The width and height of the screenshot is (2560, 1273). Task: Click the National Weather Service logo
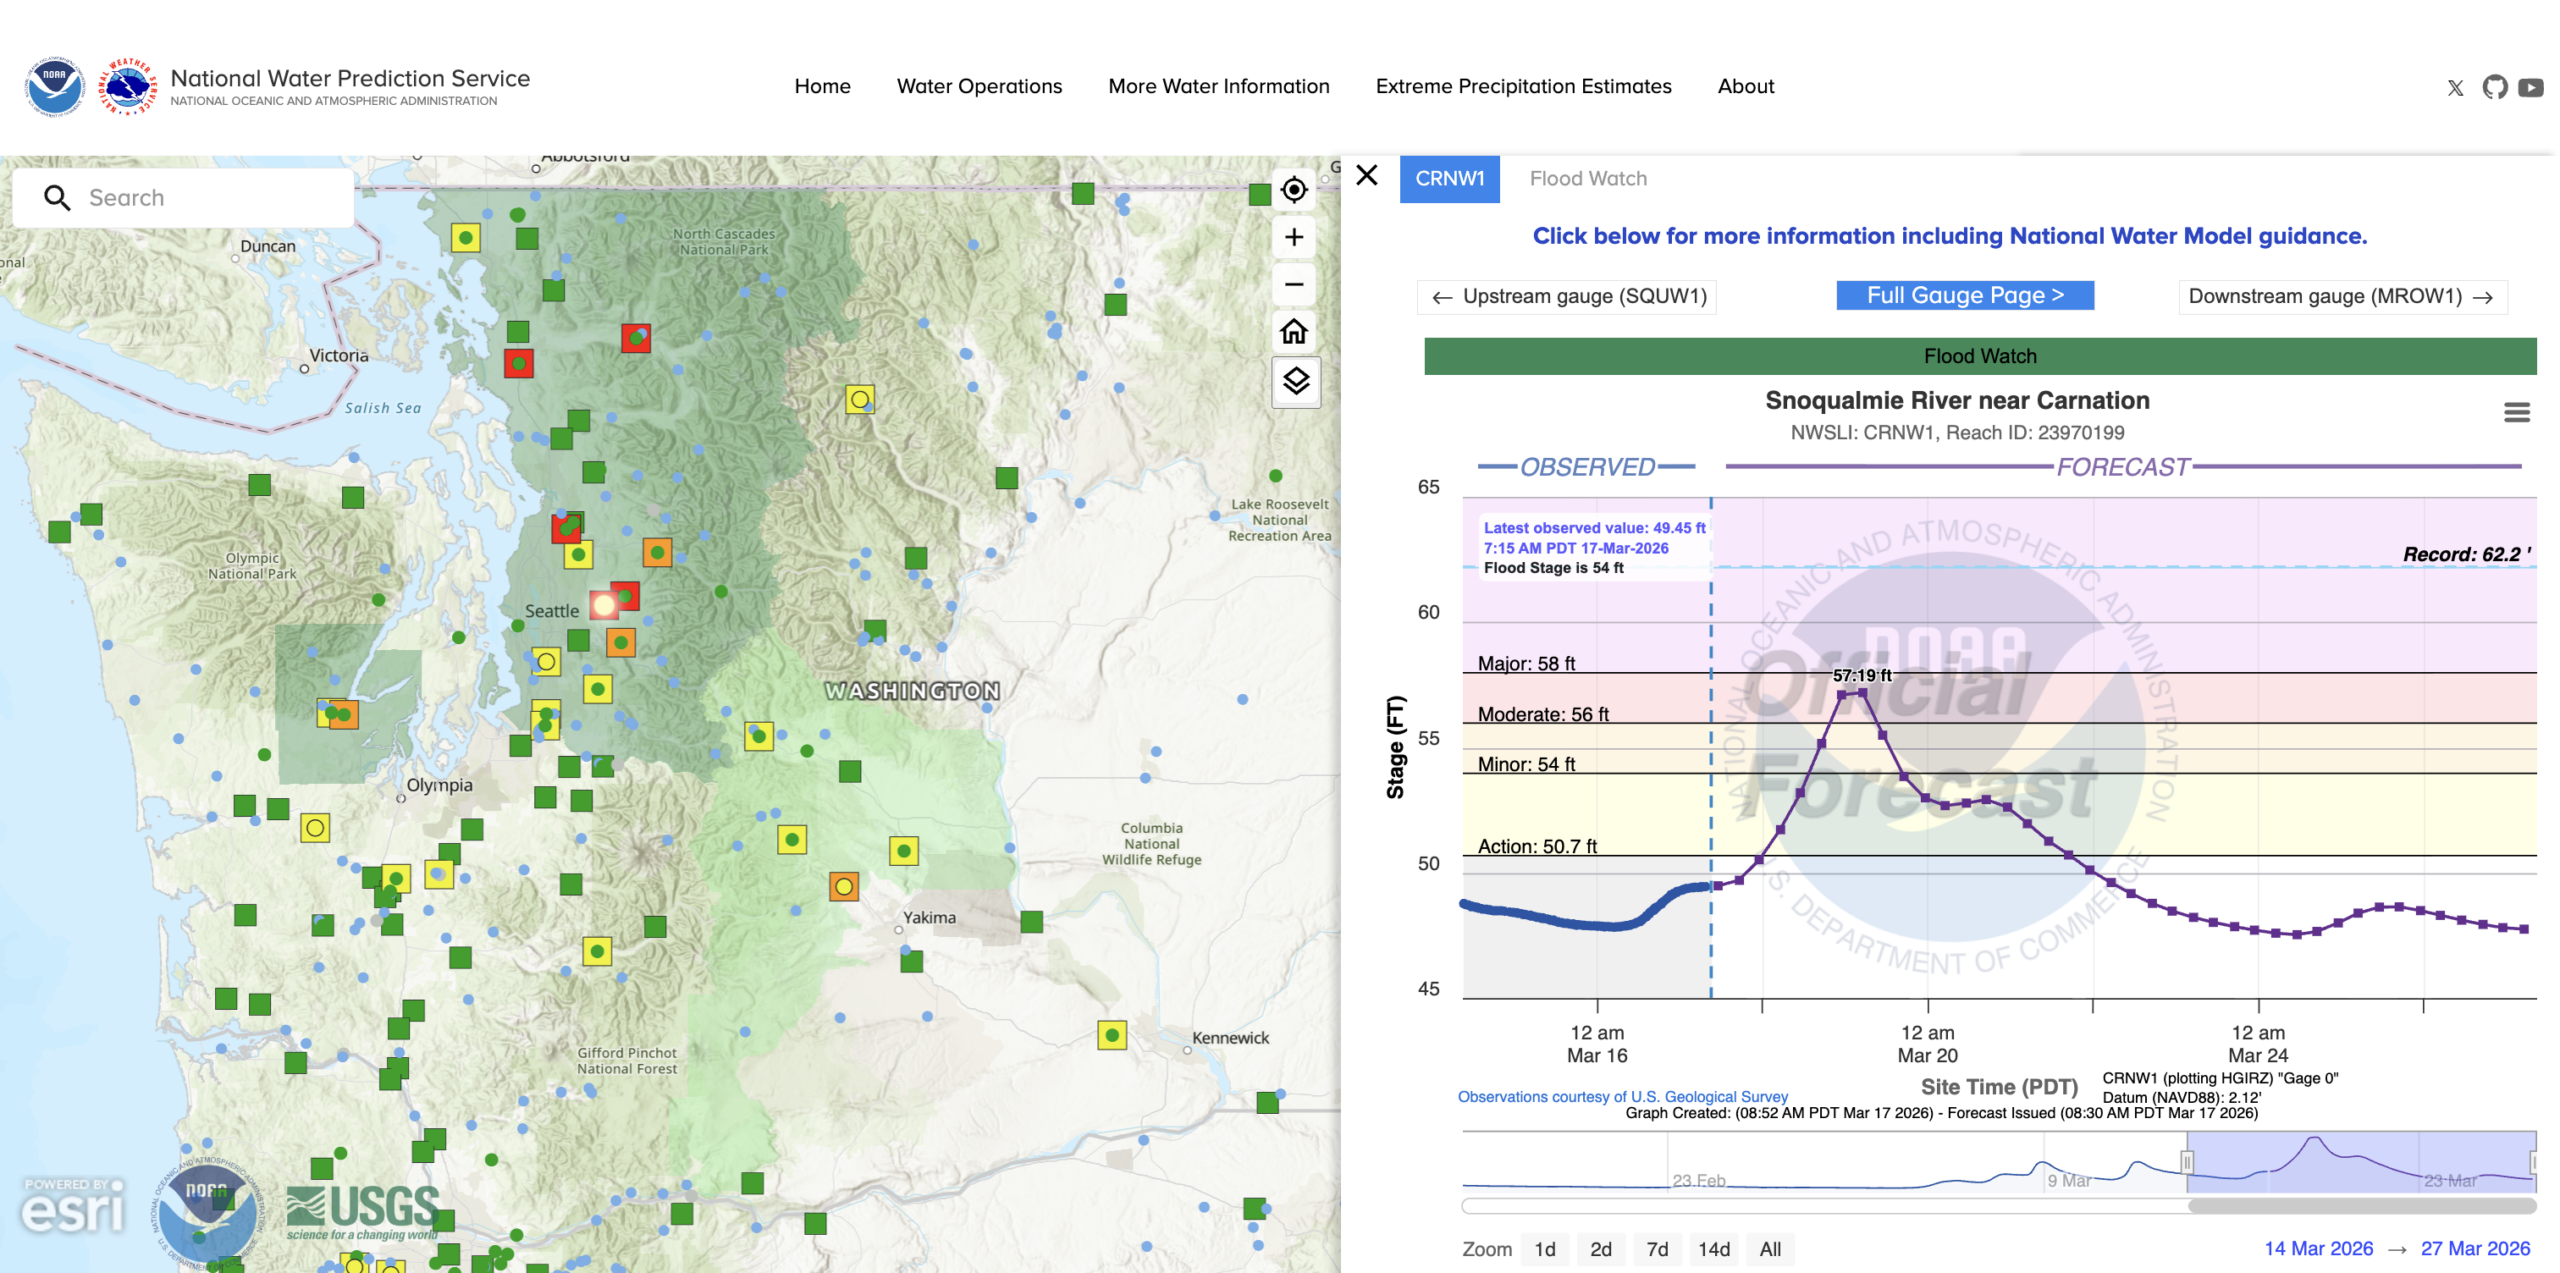pyautogui.click(x=128, y=86)
